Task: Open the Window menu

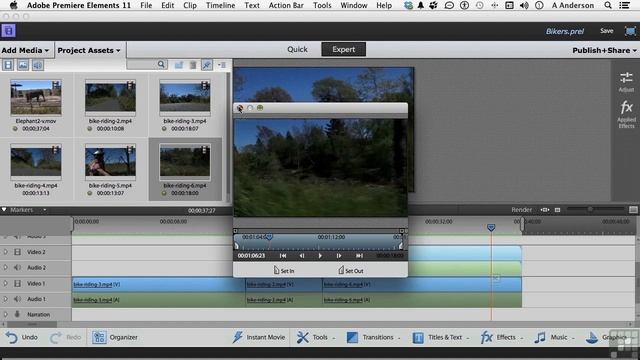Action: 354,5
